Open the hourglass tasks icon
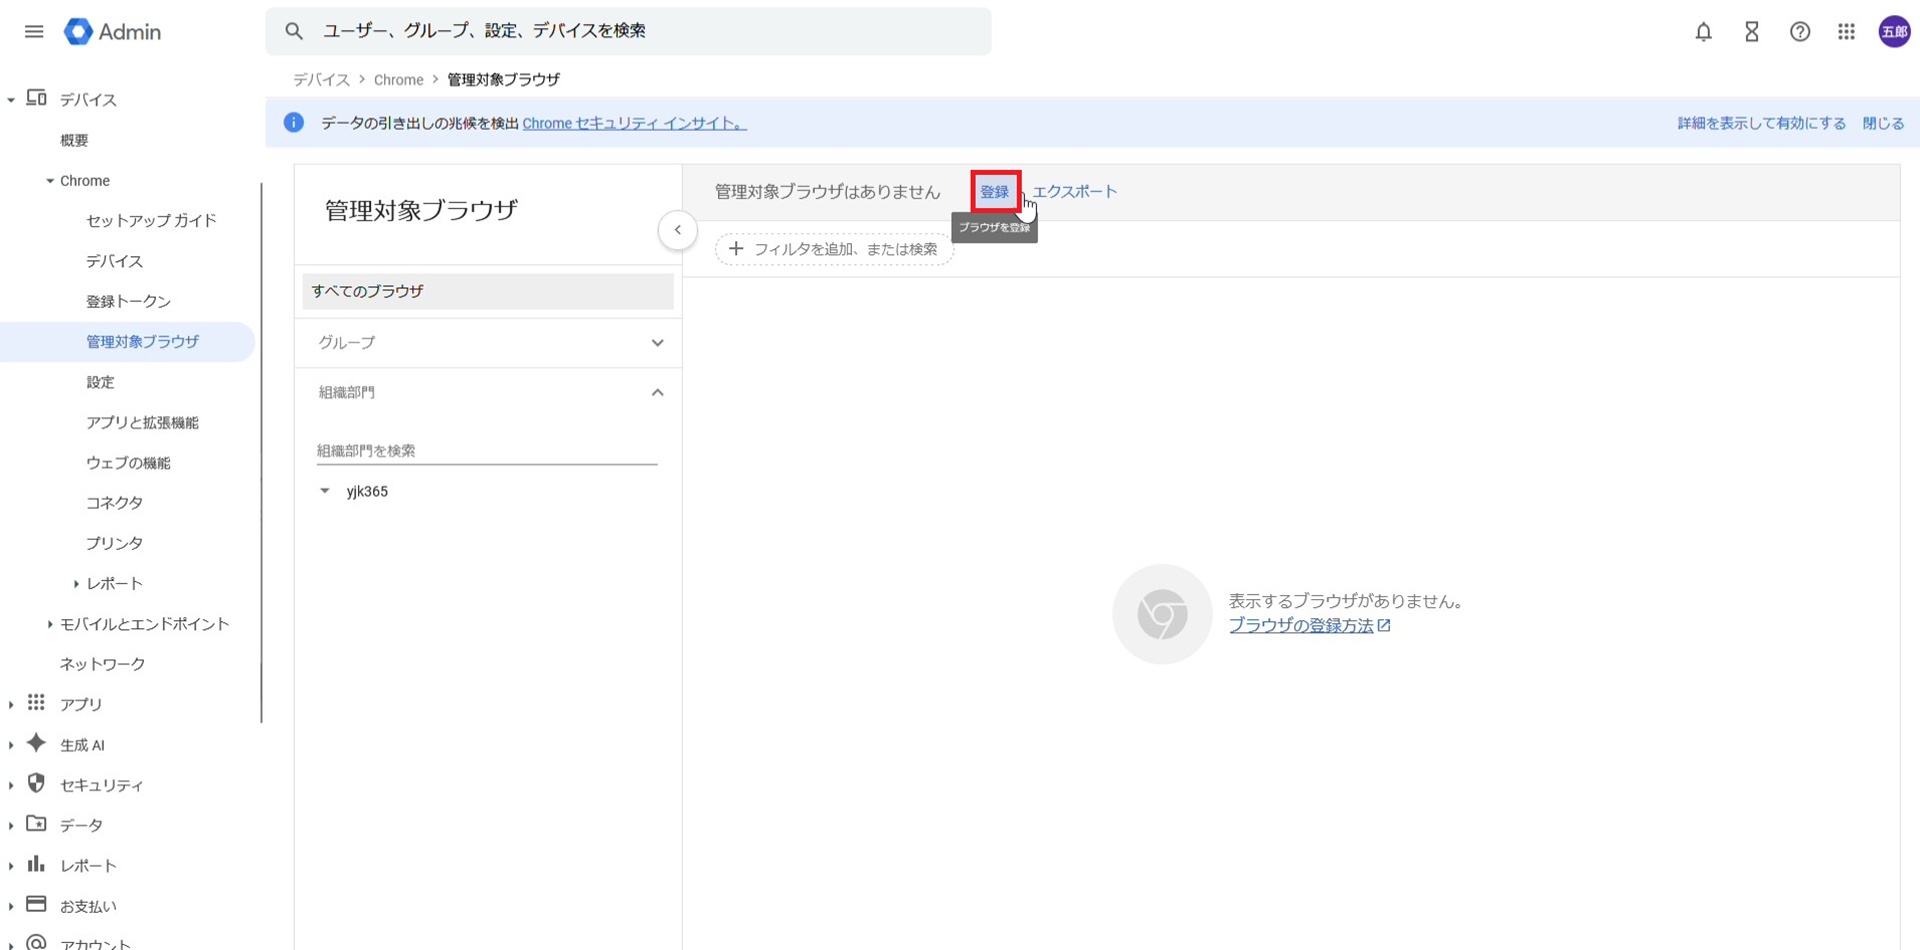 (x=1751, y=32)
